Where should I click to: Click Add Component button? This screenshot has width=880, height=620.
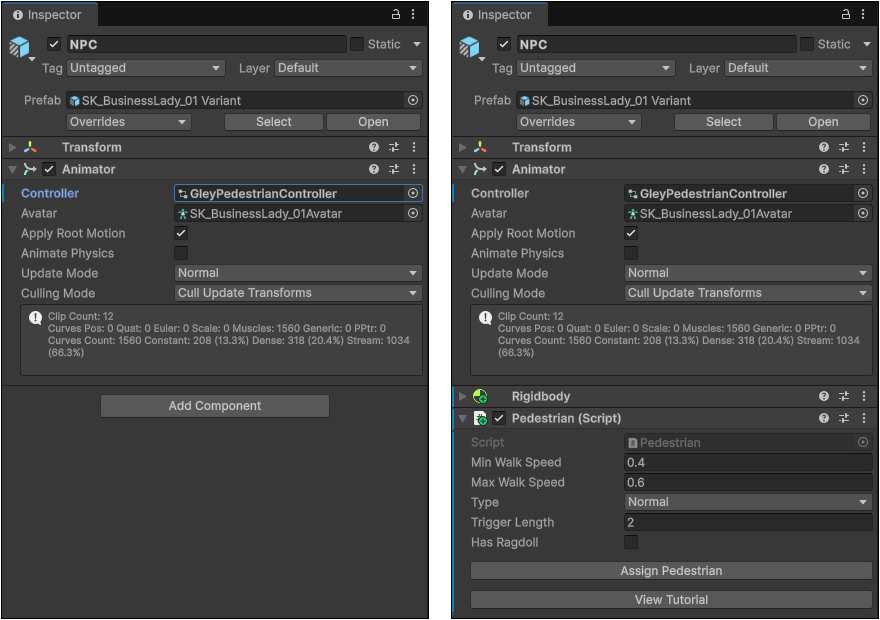215,406
